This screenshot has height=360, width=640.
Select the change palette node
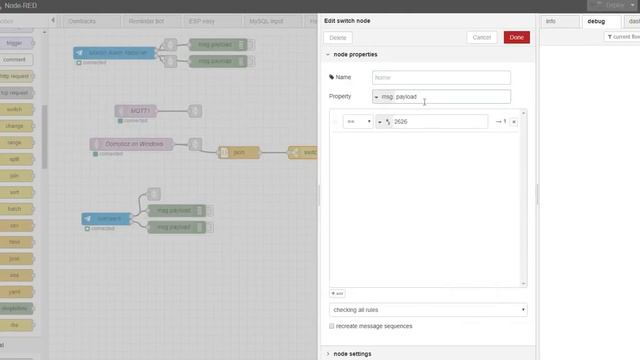click(16, 126)
